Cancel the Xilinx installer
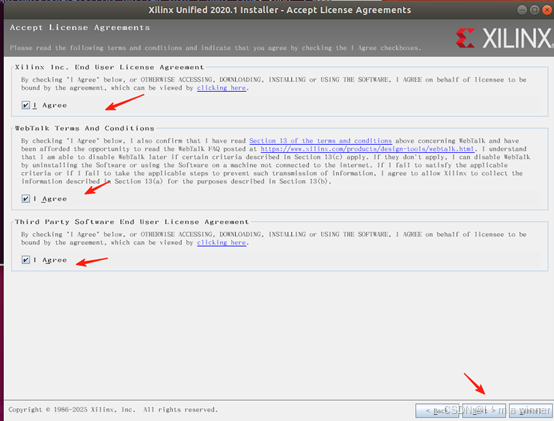The height and width of the screenshot is (421, 554). click(531, 410)
